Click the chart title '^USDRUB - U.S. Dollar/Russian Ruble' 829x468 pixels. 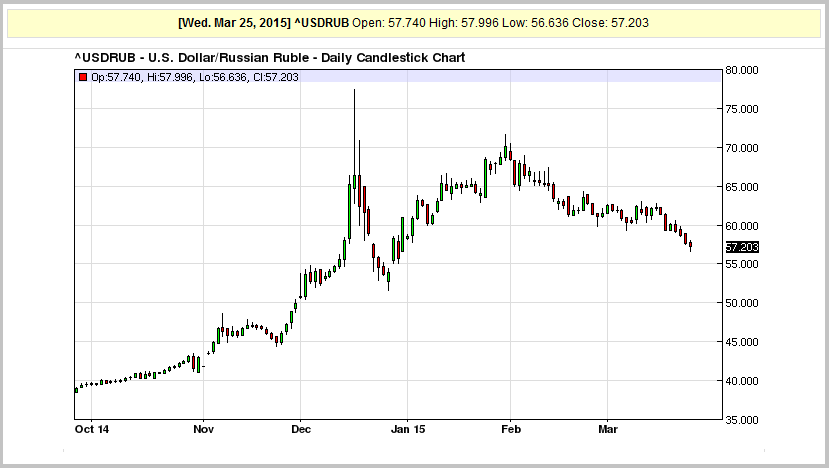point(192,58)
